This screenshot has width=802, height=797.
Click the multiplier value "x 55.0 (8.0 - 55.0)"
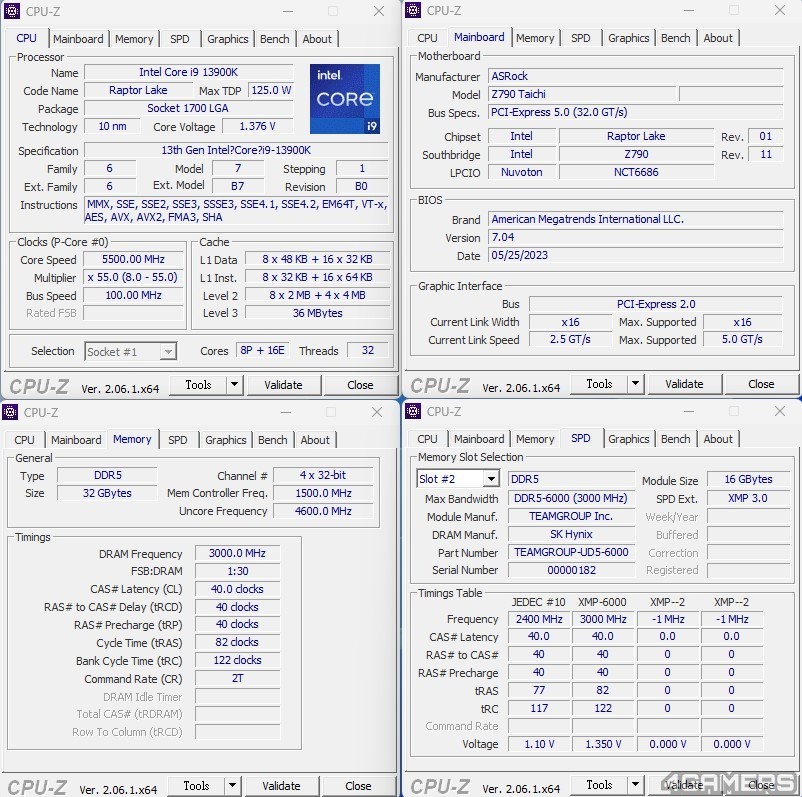132,277
